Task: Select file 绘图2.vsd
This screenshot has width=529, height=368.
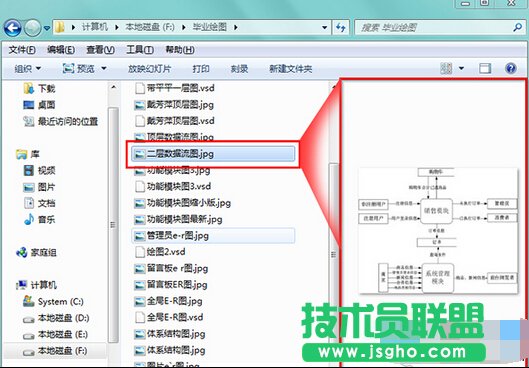Action: 160,252
